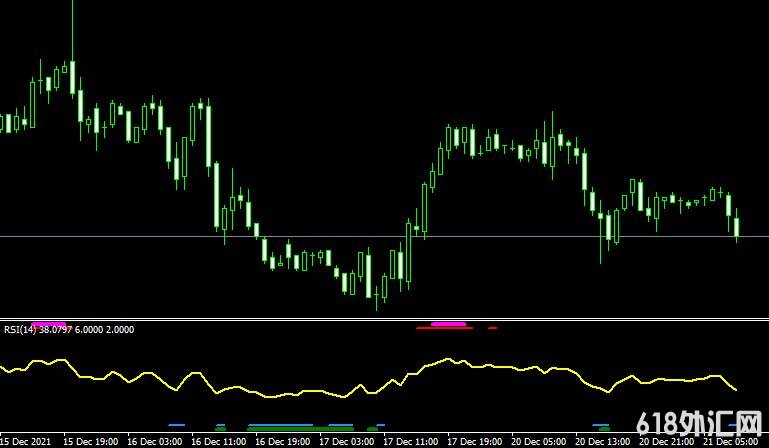The image size is (769, 448).
Task: Select the horizontal gray price level line
Action: coord(384,237)
